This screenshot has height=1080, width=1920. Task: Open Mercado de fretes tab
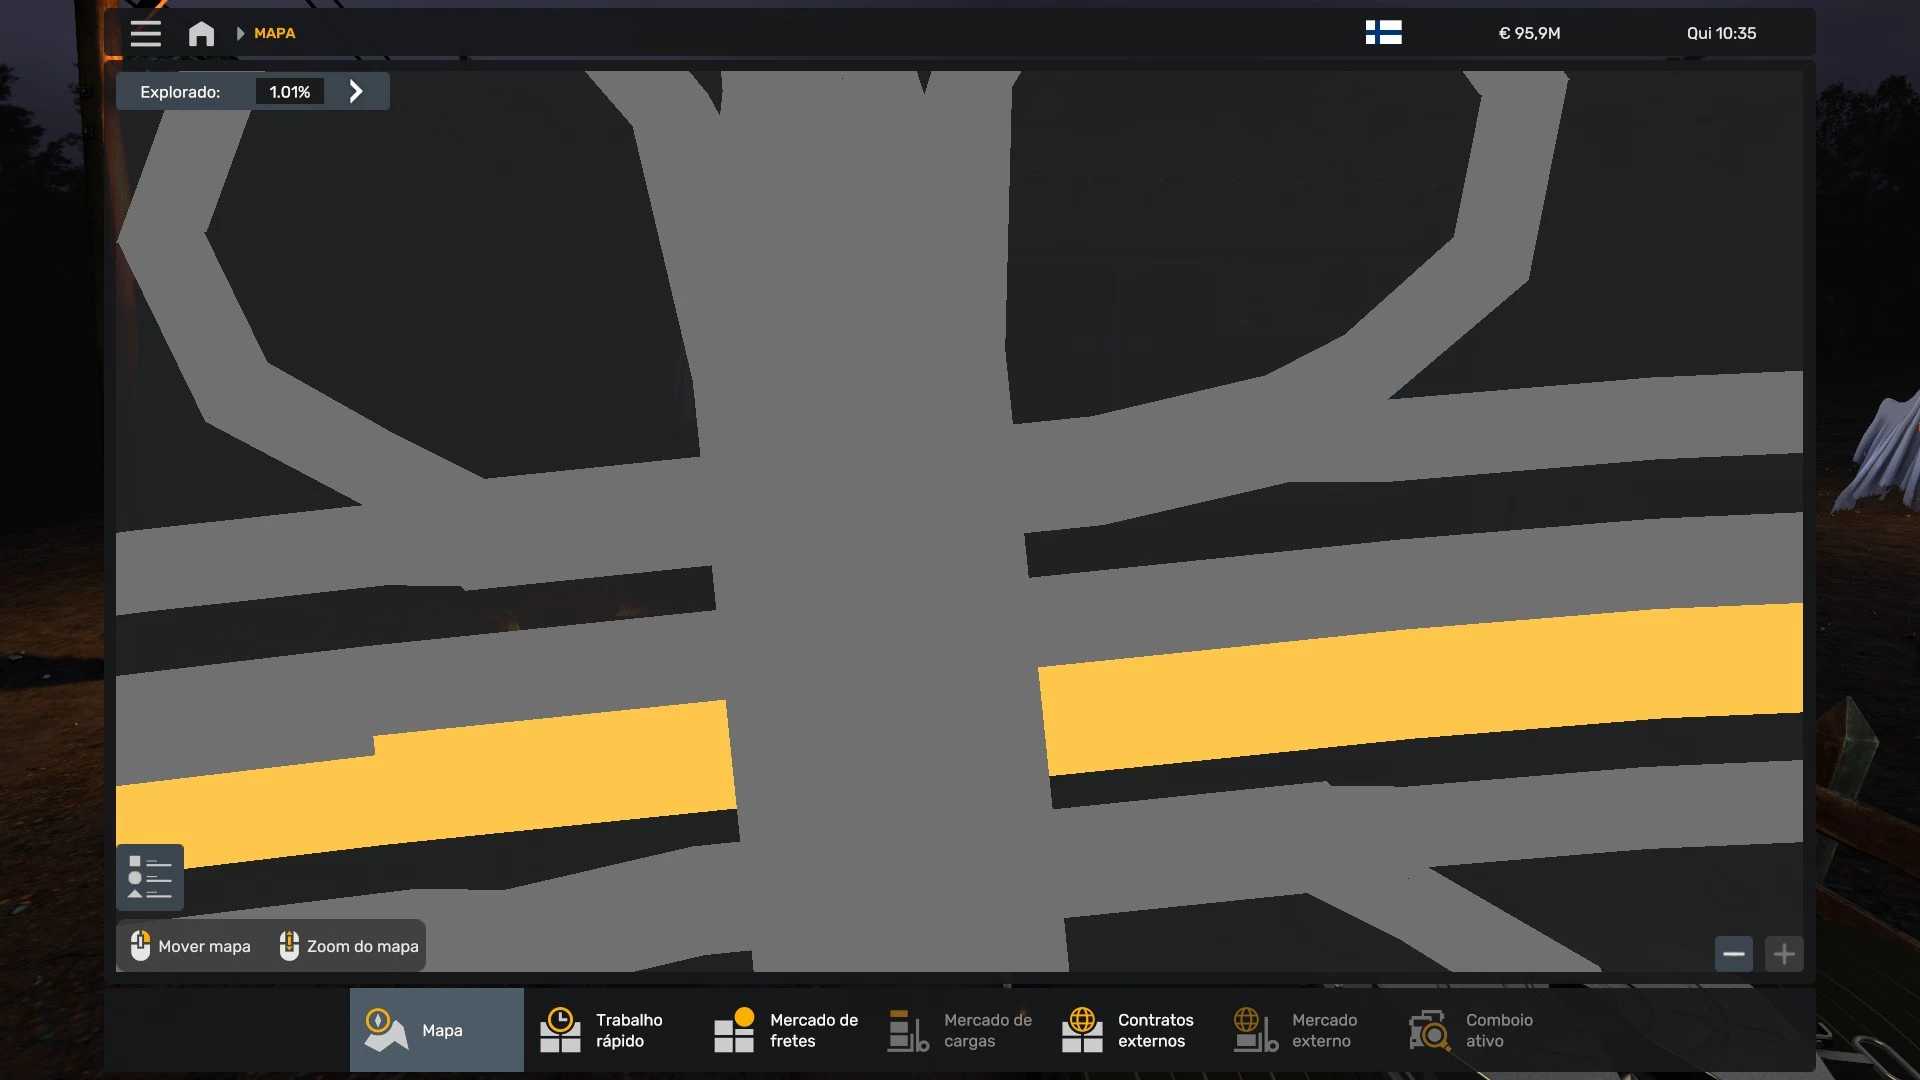785,1030
